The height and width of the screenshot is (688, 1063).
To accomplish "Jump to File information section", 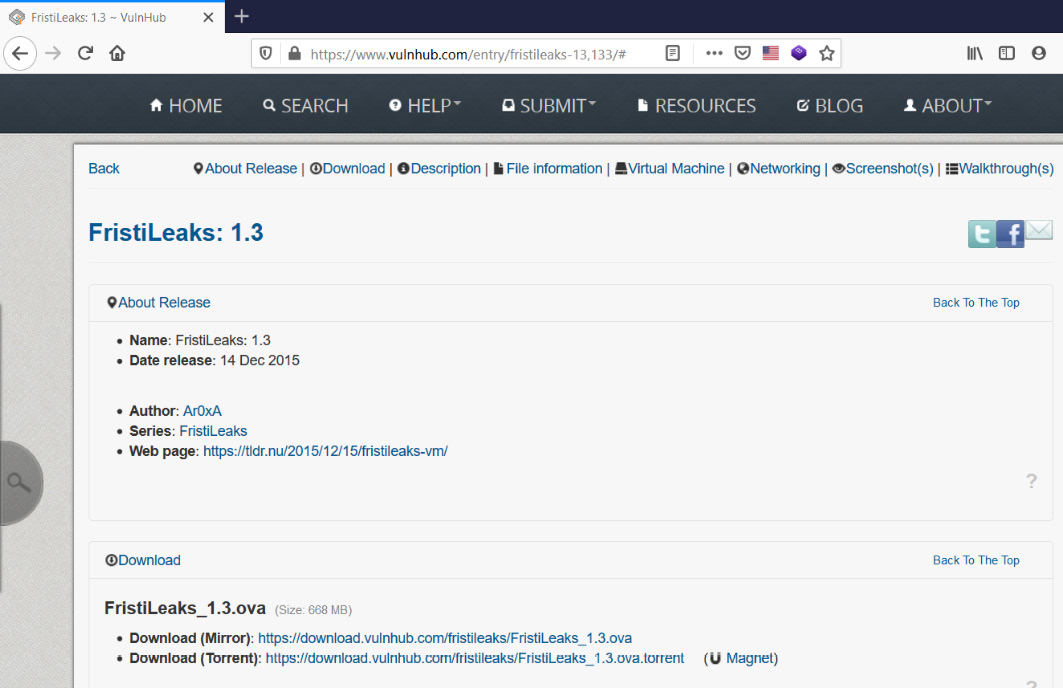I will (x=548, y=168).
